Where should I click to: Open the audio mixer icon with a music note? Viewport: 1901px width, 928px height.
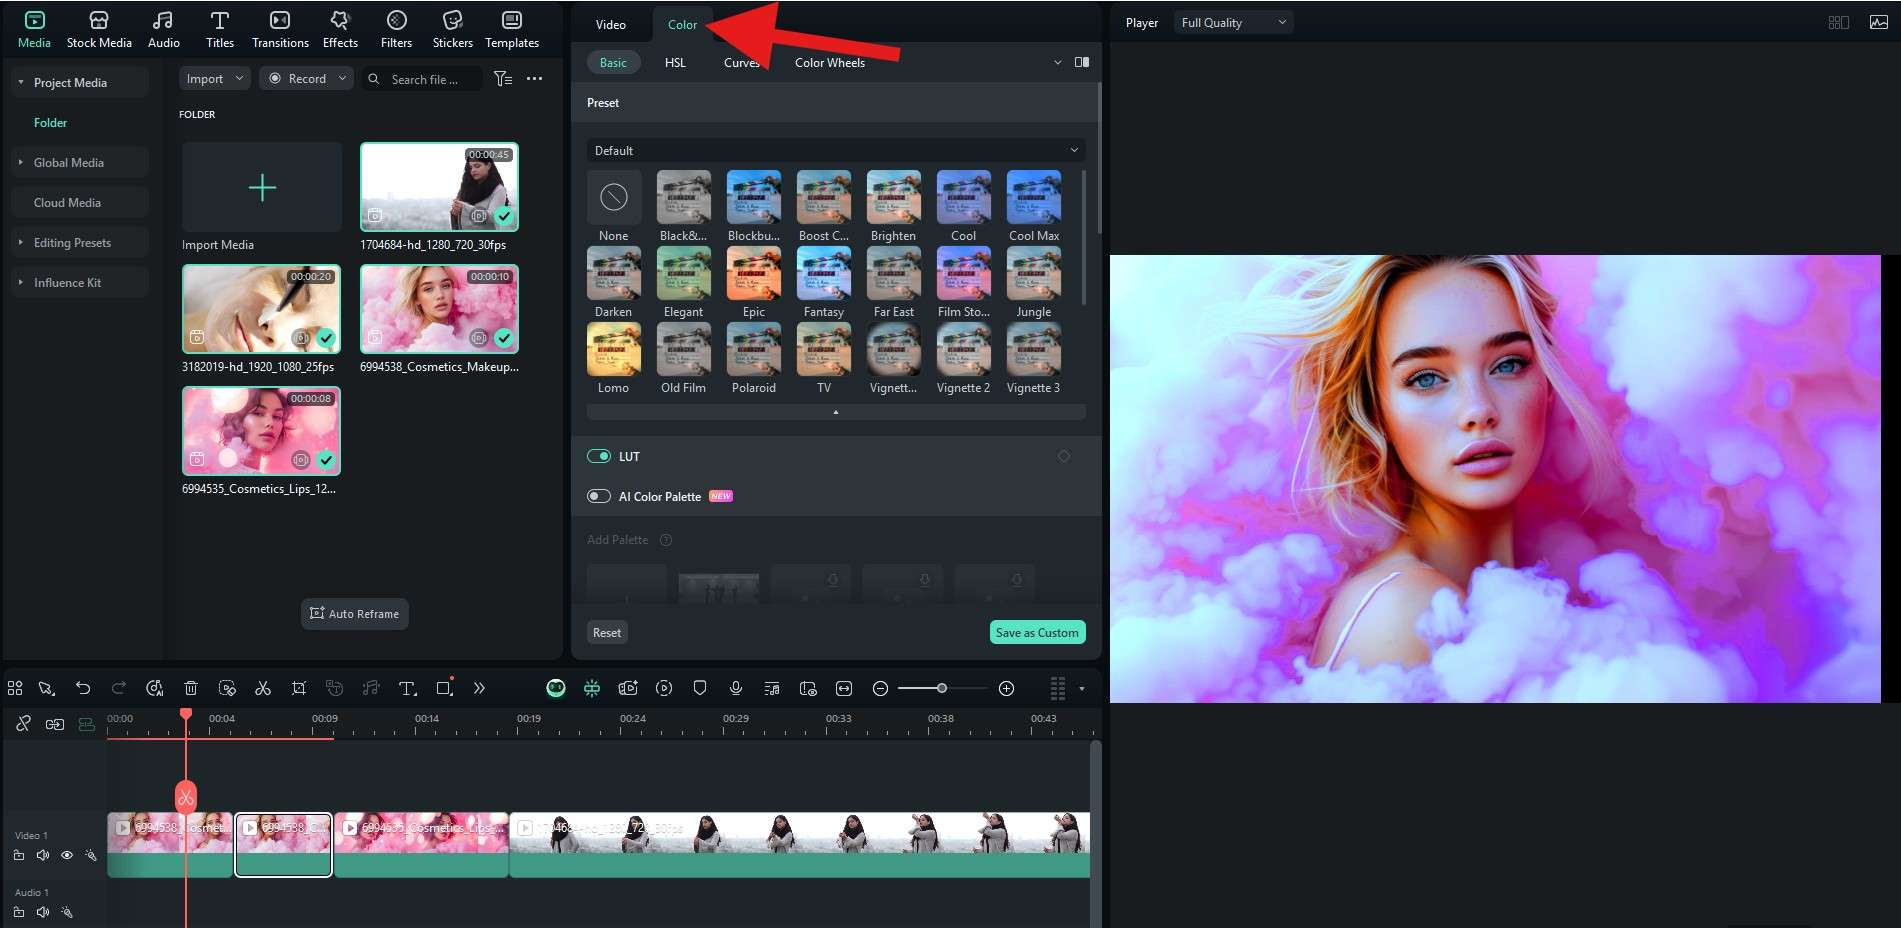point(772,688)
